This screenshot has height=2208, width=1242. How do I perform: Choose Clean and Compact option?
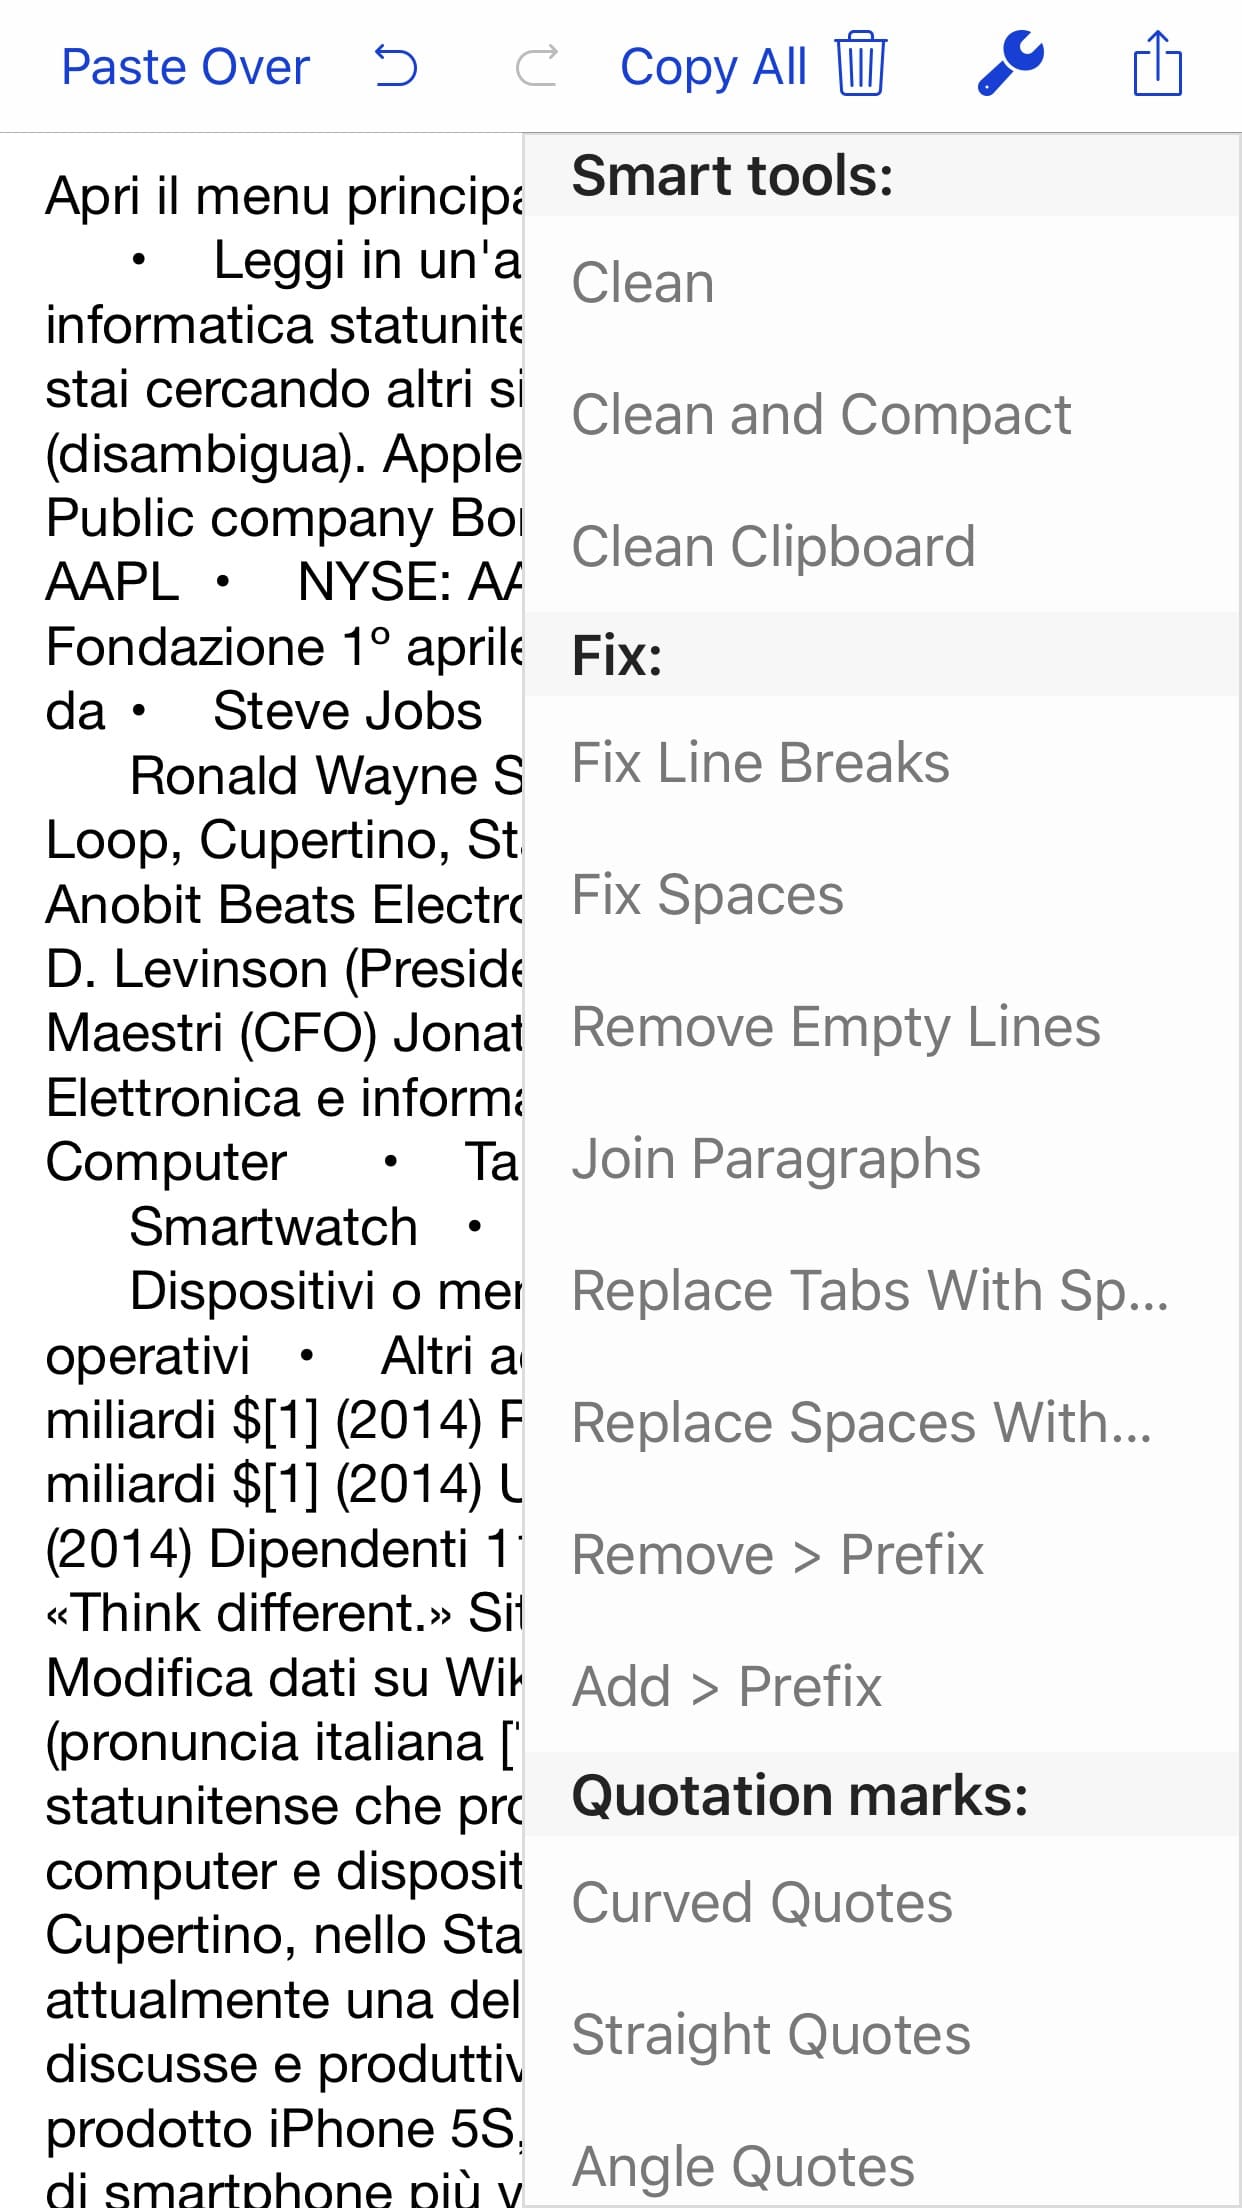pos(821,415)
